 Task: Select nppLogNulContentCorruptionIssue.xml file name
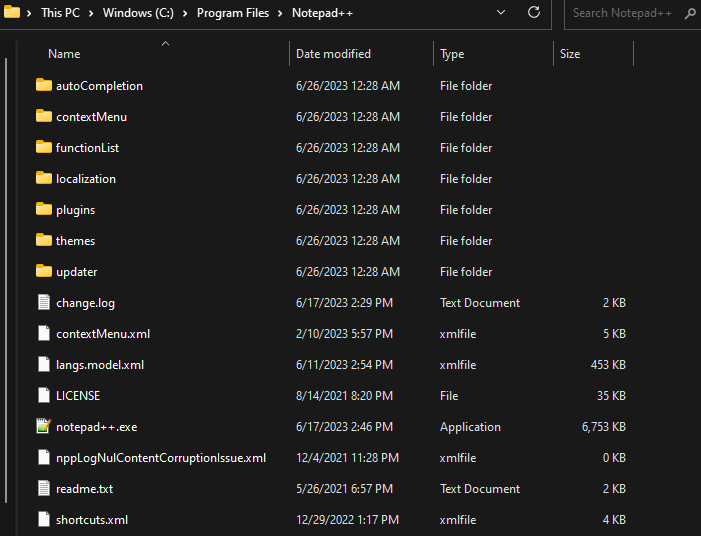coord(161,458)
